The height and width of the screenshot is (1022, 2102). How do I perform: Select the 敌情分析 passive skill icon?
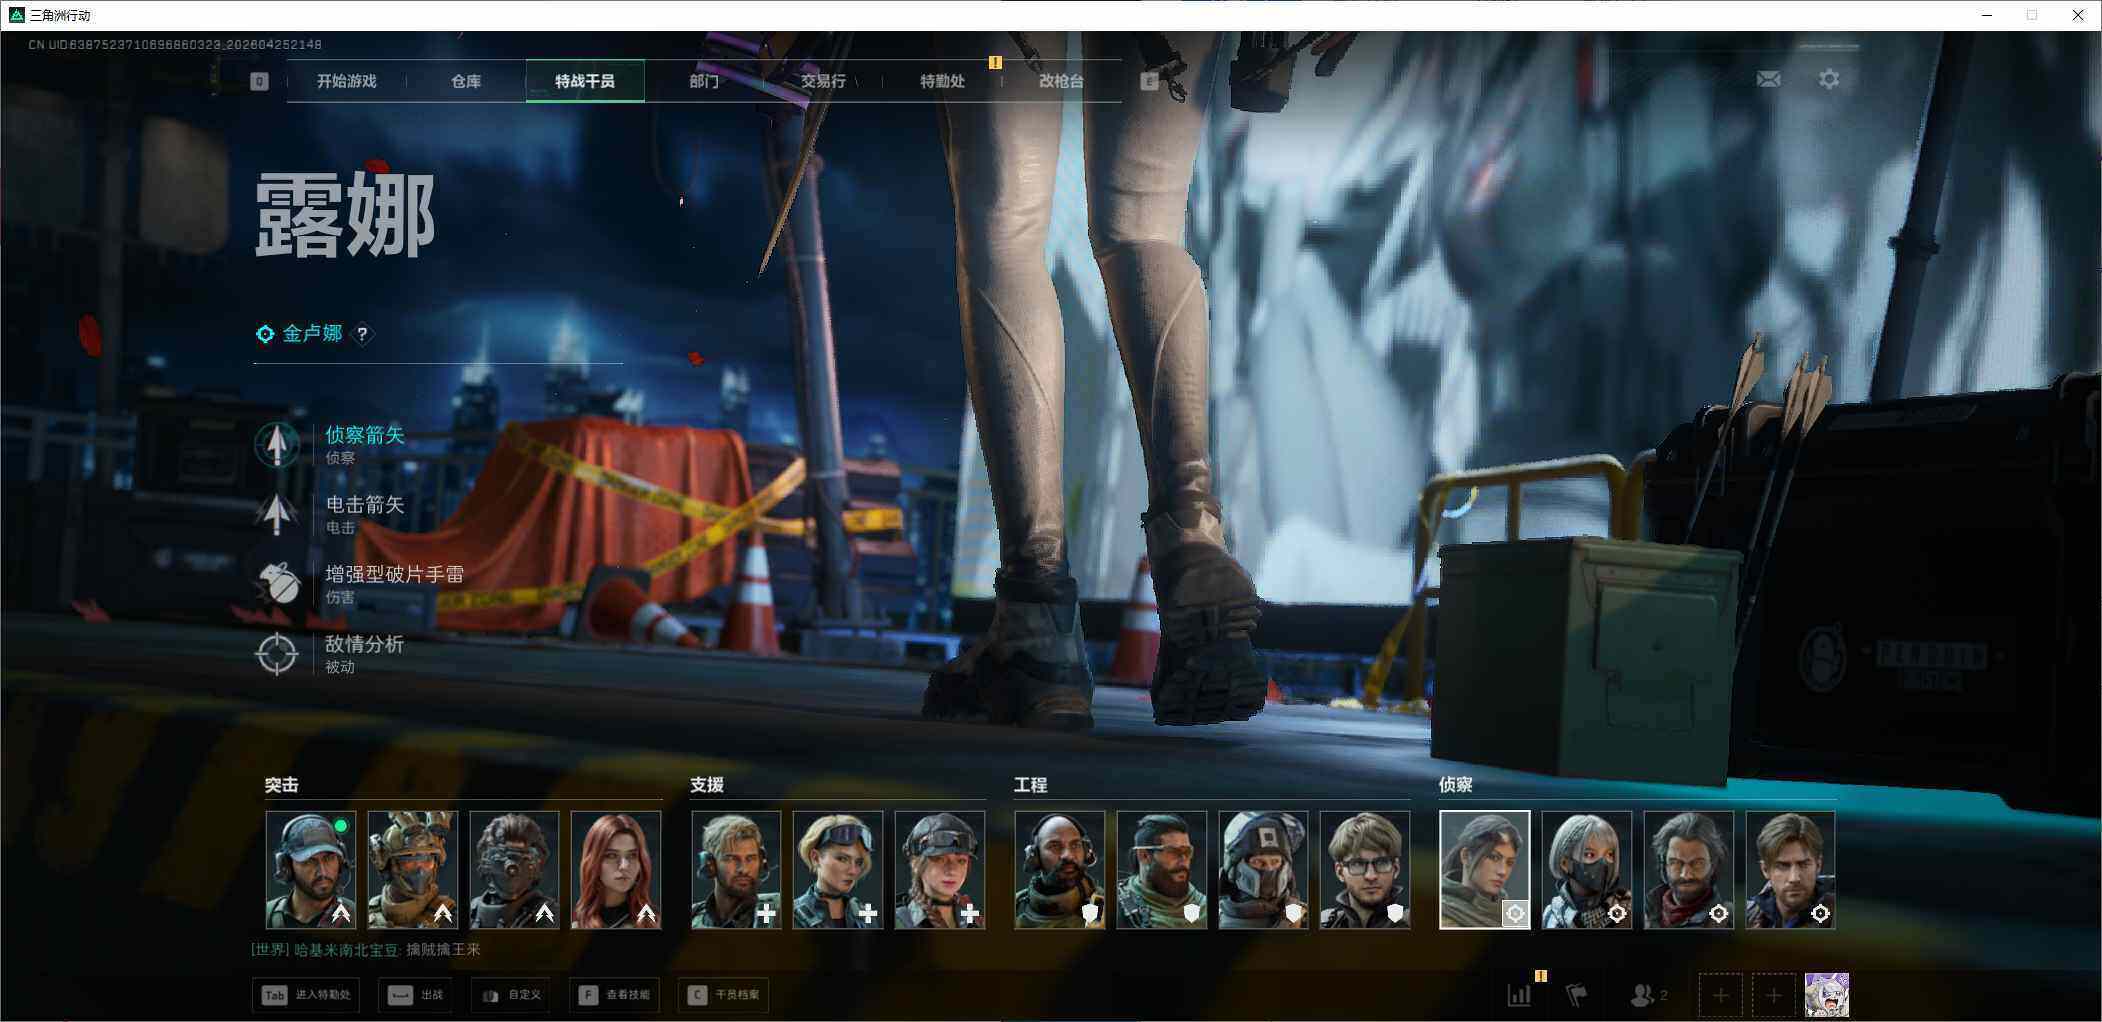(x=277, y=654)
